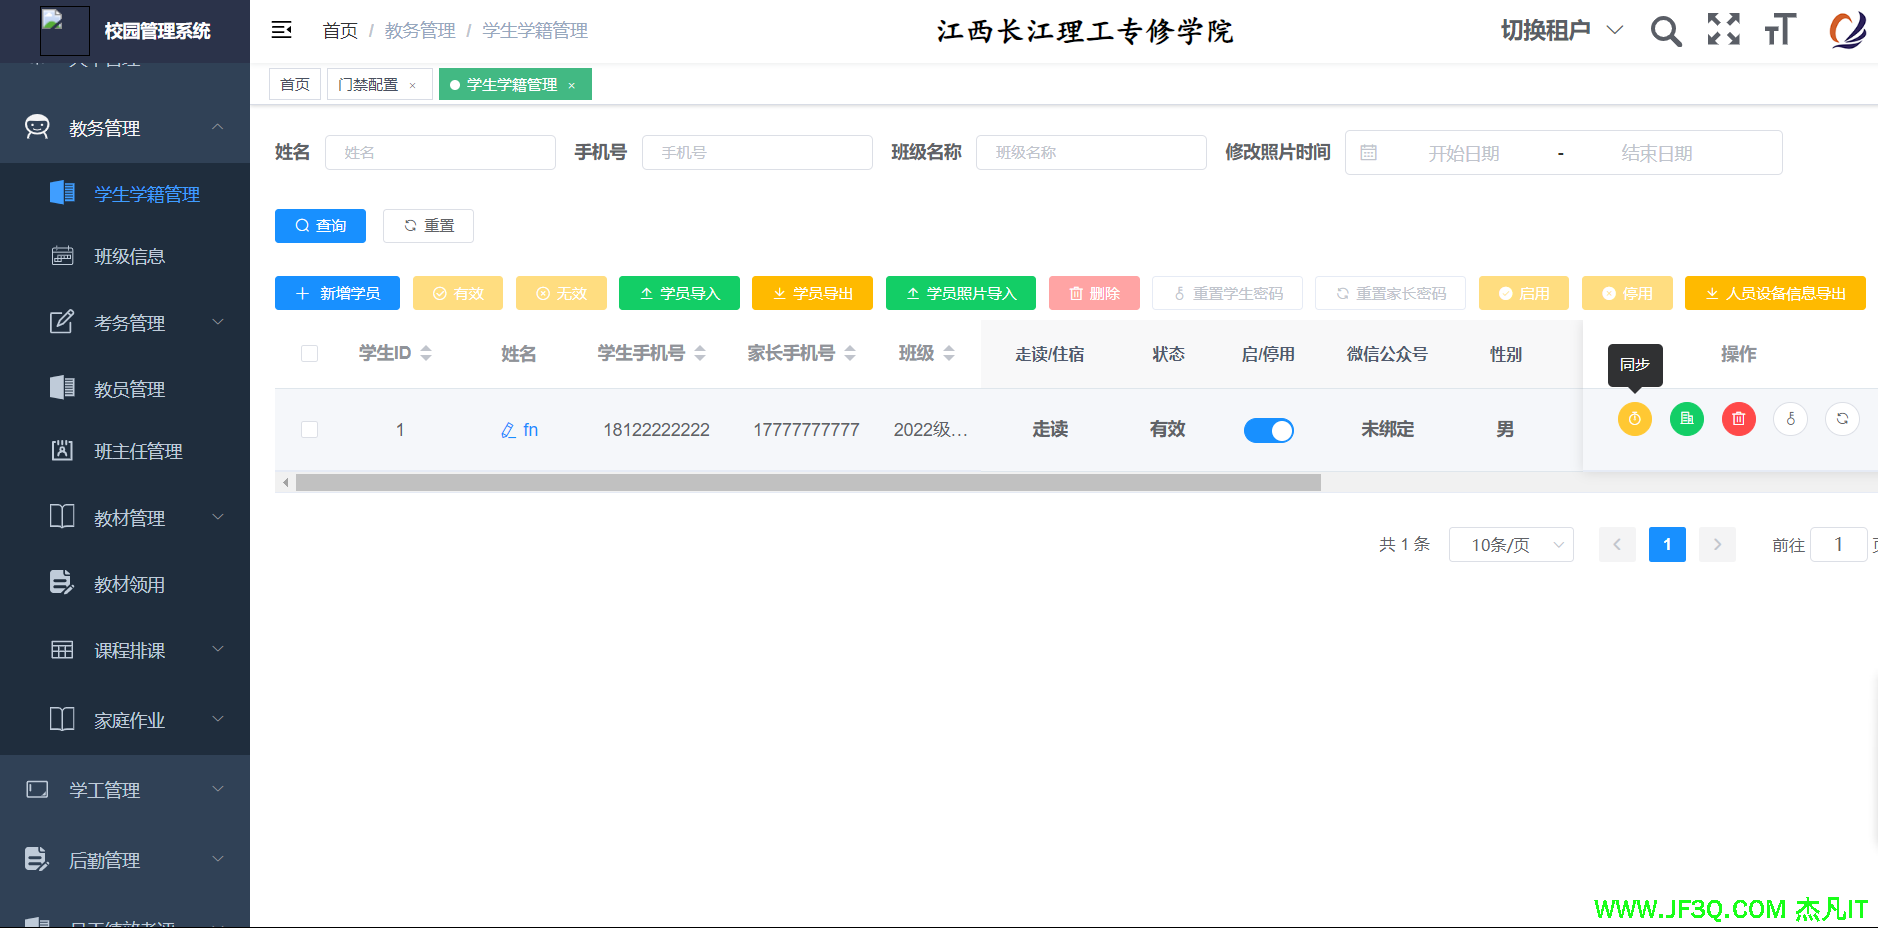
Task: Click the yellow sync icon in row
Action: pyautogui.click(x=1635, y=419)
